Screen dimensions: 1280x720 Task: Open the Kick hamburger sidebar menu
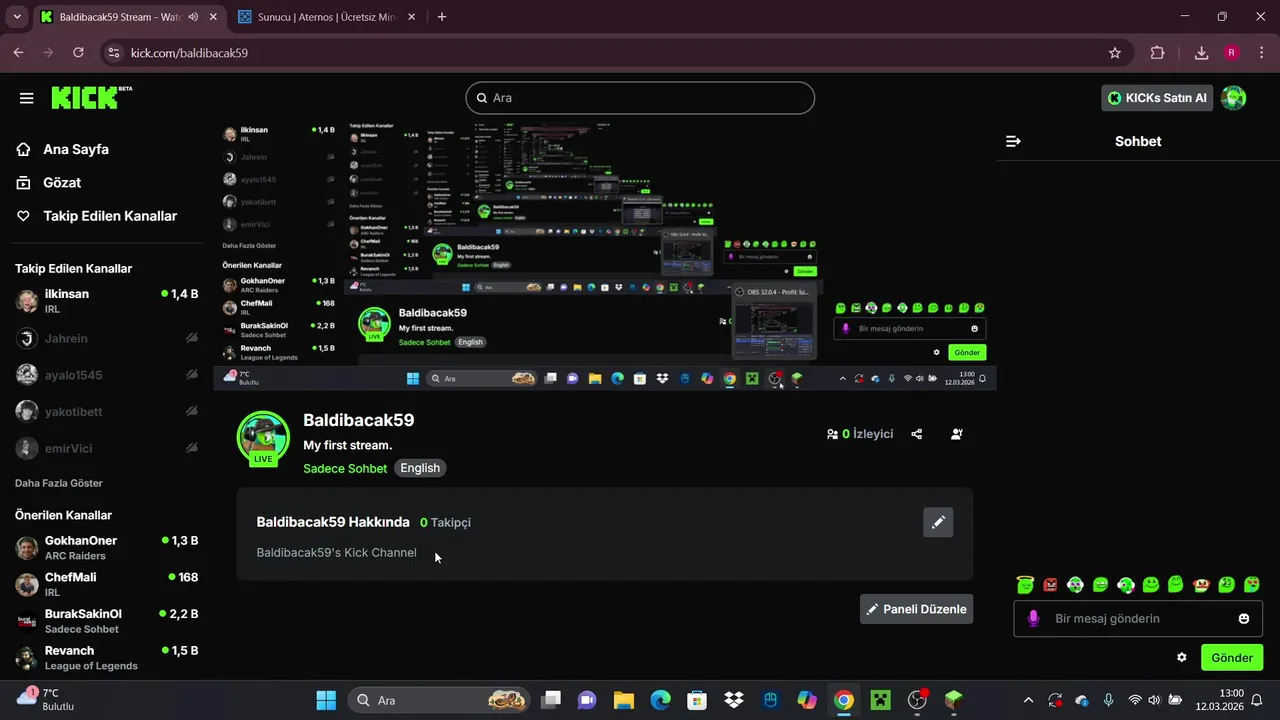point(27,98)
